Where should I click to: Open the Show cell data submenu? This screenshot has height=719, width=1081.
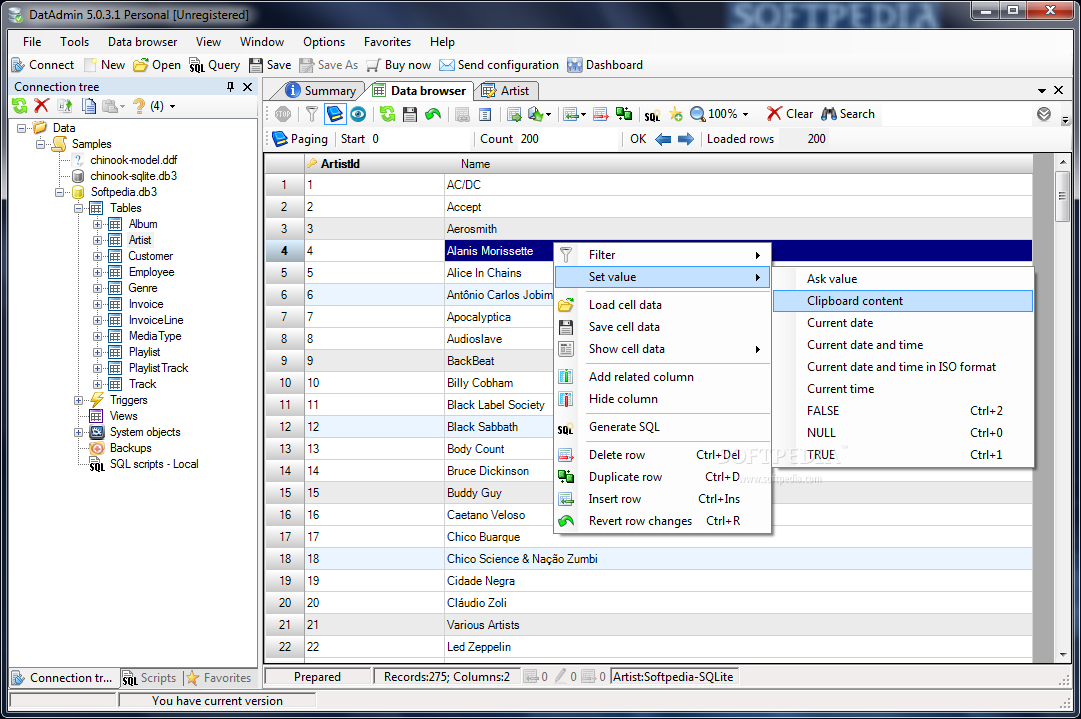pos(662,350)
